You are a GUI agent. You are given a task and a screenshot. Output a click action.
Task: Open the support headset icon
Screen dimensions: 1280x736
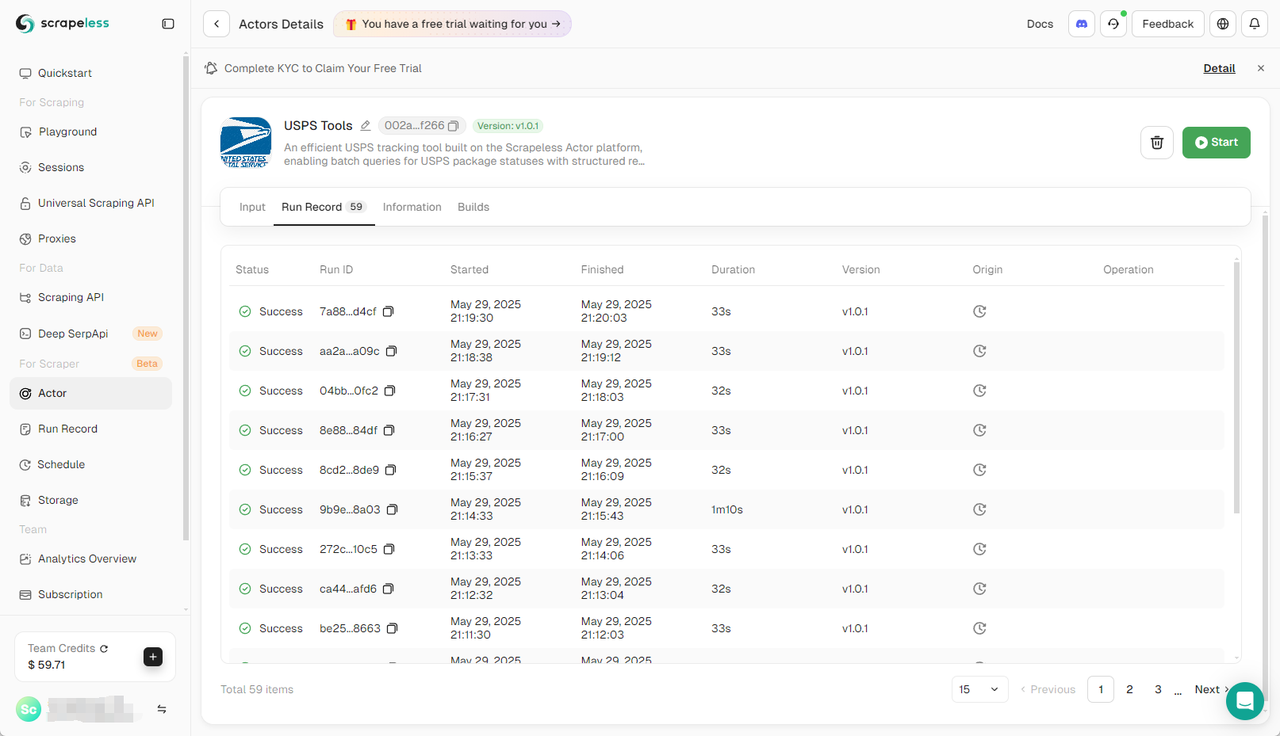click(1114, 24)
